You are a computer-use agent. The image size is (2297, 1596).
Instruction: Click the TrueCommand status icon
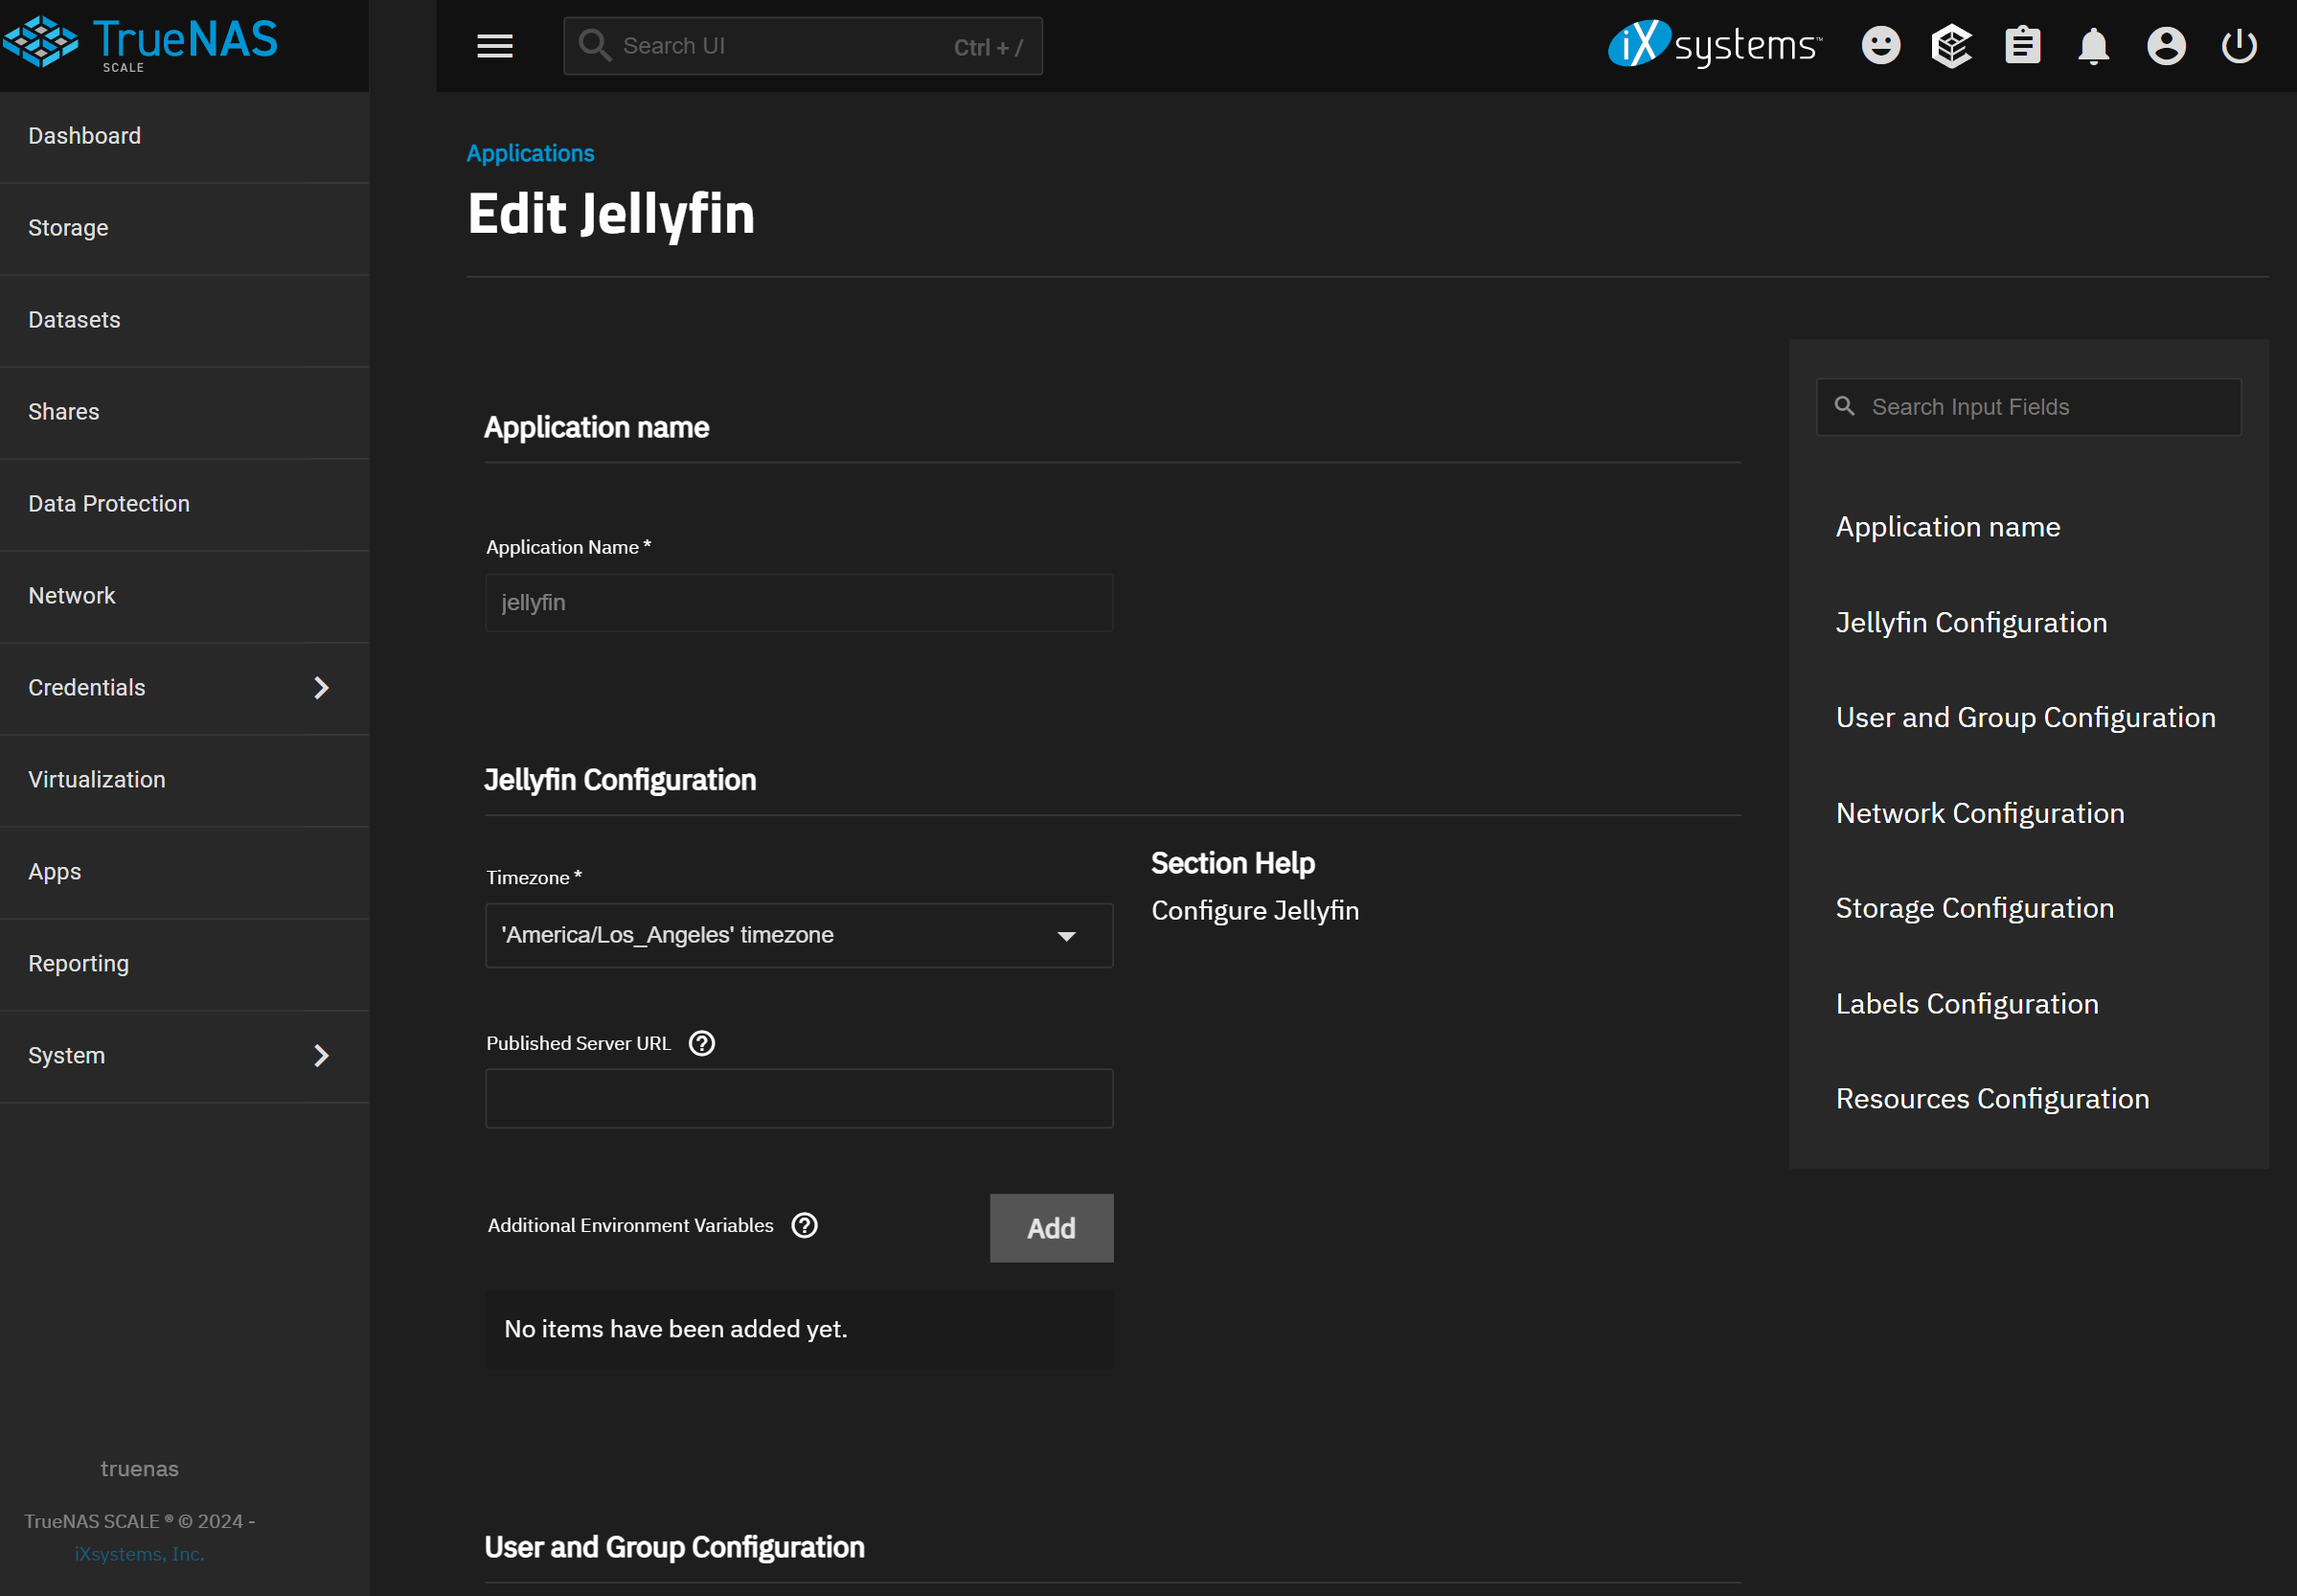click(1951, 46)
